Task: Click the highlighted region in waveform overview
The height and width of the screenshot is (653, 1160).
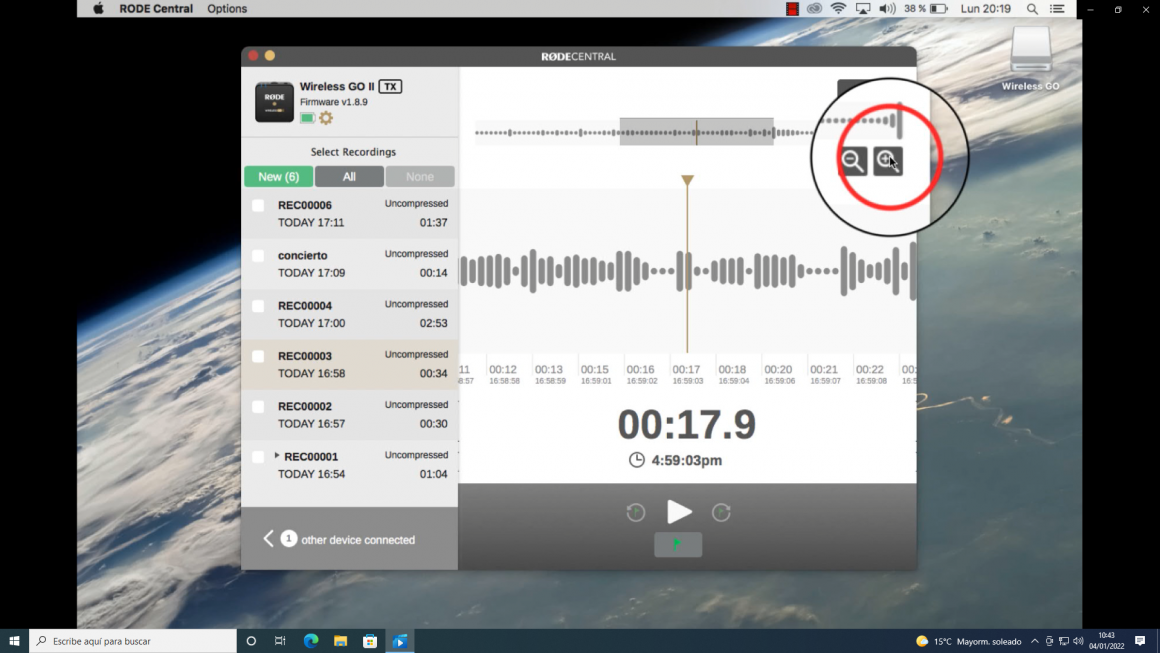Action: click(x=696, y=132)
